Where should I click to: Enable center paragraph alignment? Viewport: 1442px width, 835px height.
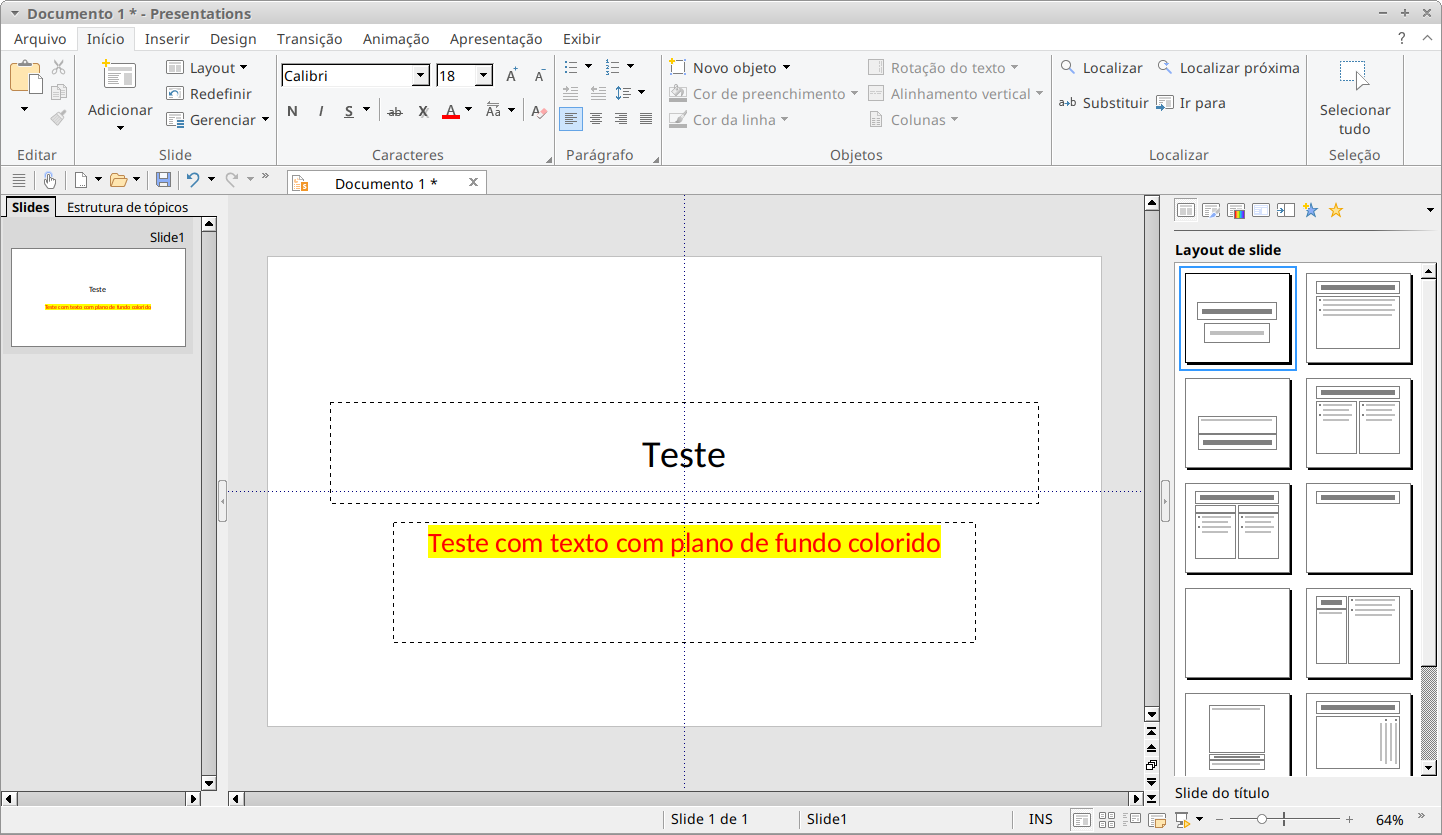coord(596,119)
